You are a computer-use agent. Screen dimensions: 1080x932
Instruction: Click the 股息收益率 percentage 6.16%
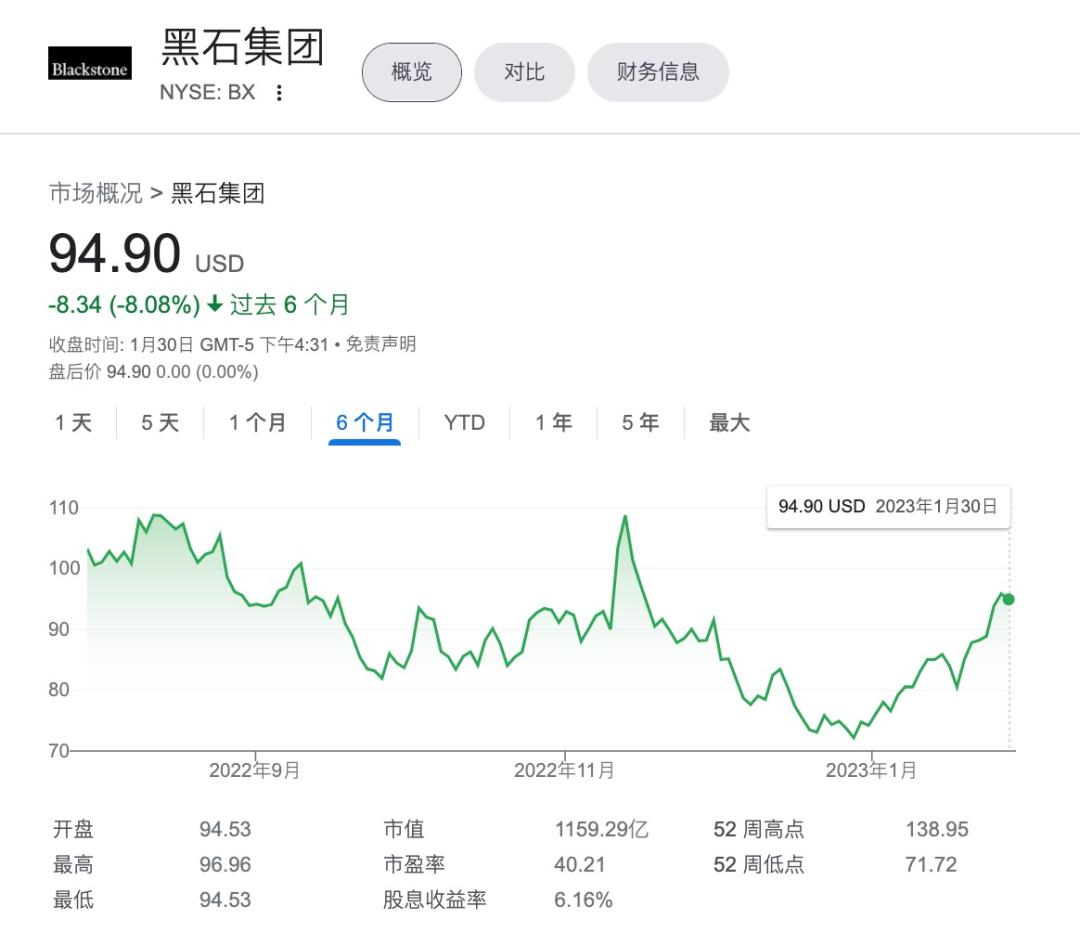[x=585, y=900]
